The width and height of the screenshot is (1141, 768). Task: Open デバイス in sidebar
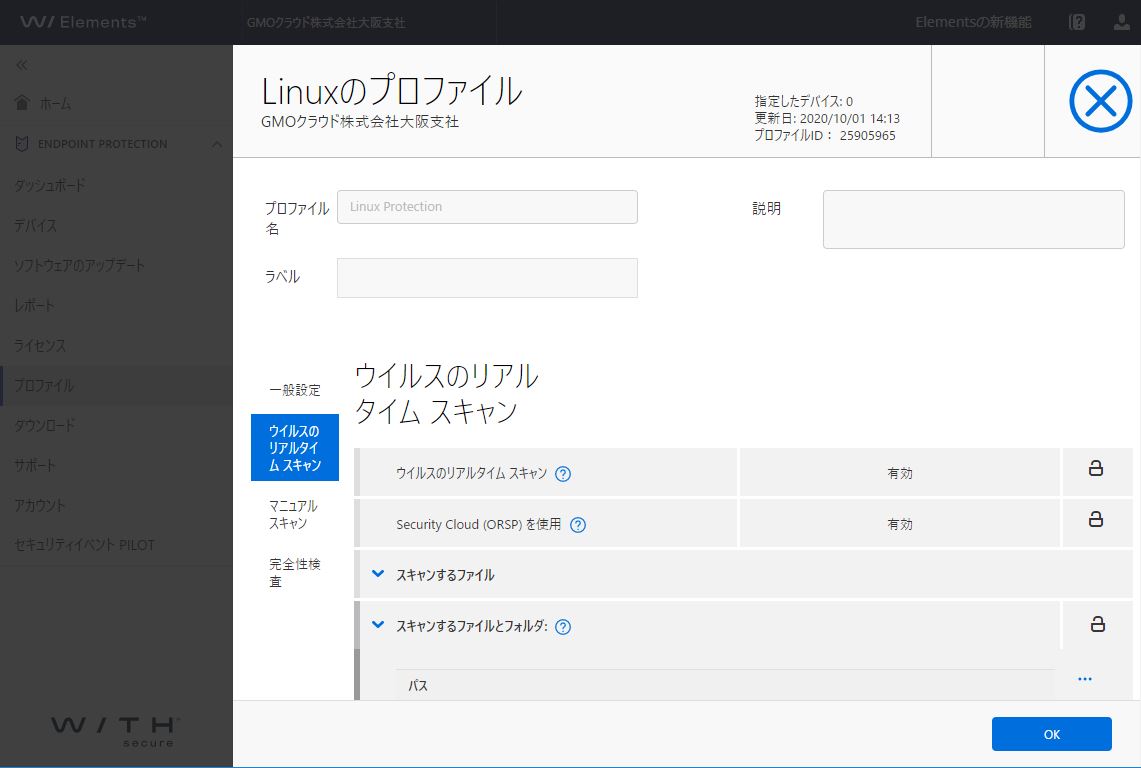point(36,226)
